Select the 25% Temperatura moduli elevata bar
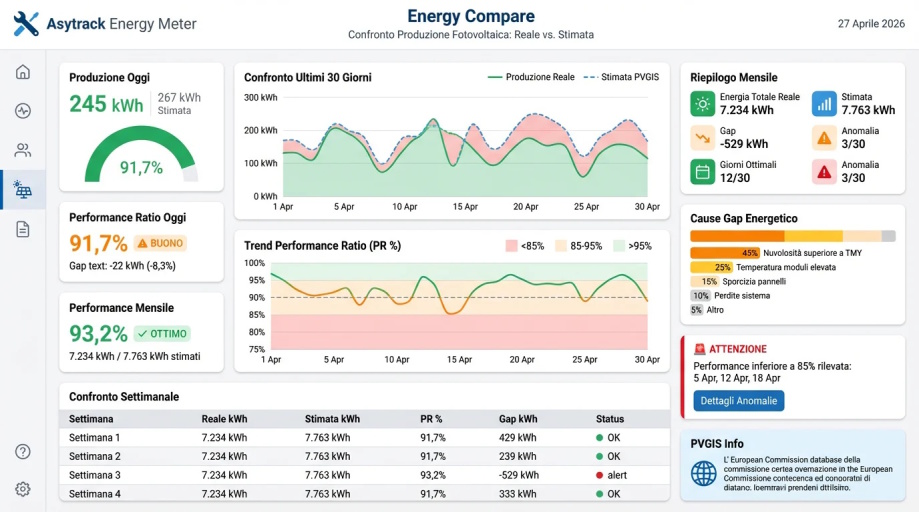 pos(711,267)
